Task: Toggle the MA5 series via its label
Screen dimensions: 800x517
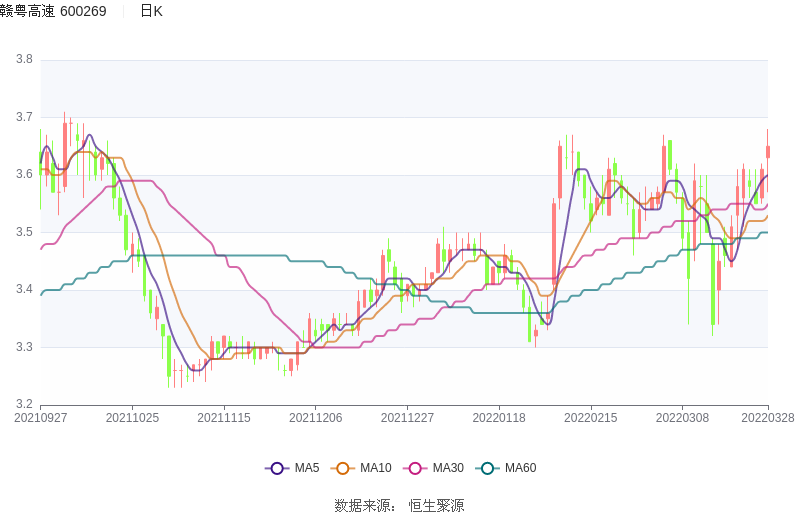Action: pos(306,468)
